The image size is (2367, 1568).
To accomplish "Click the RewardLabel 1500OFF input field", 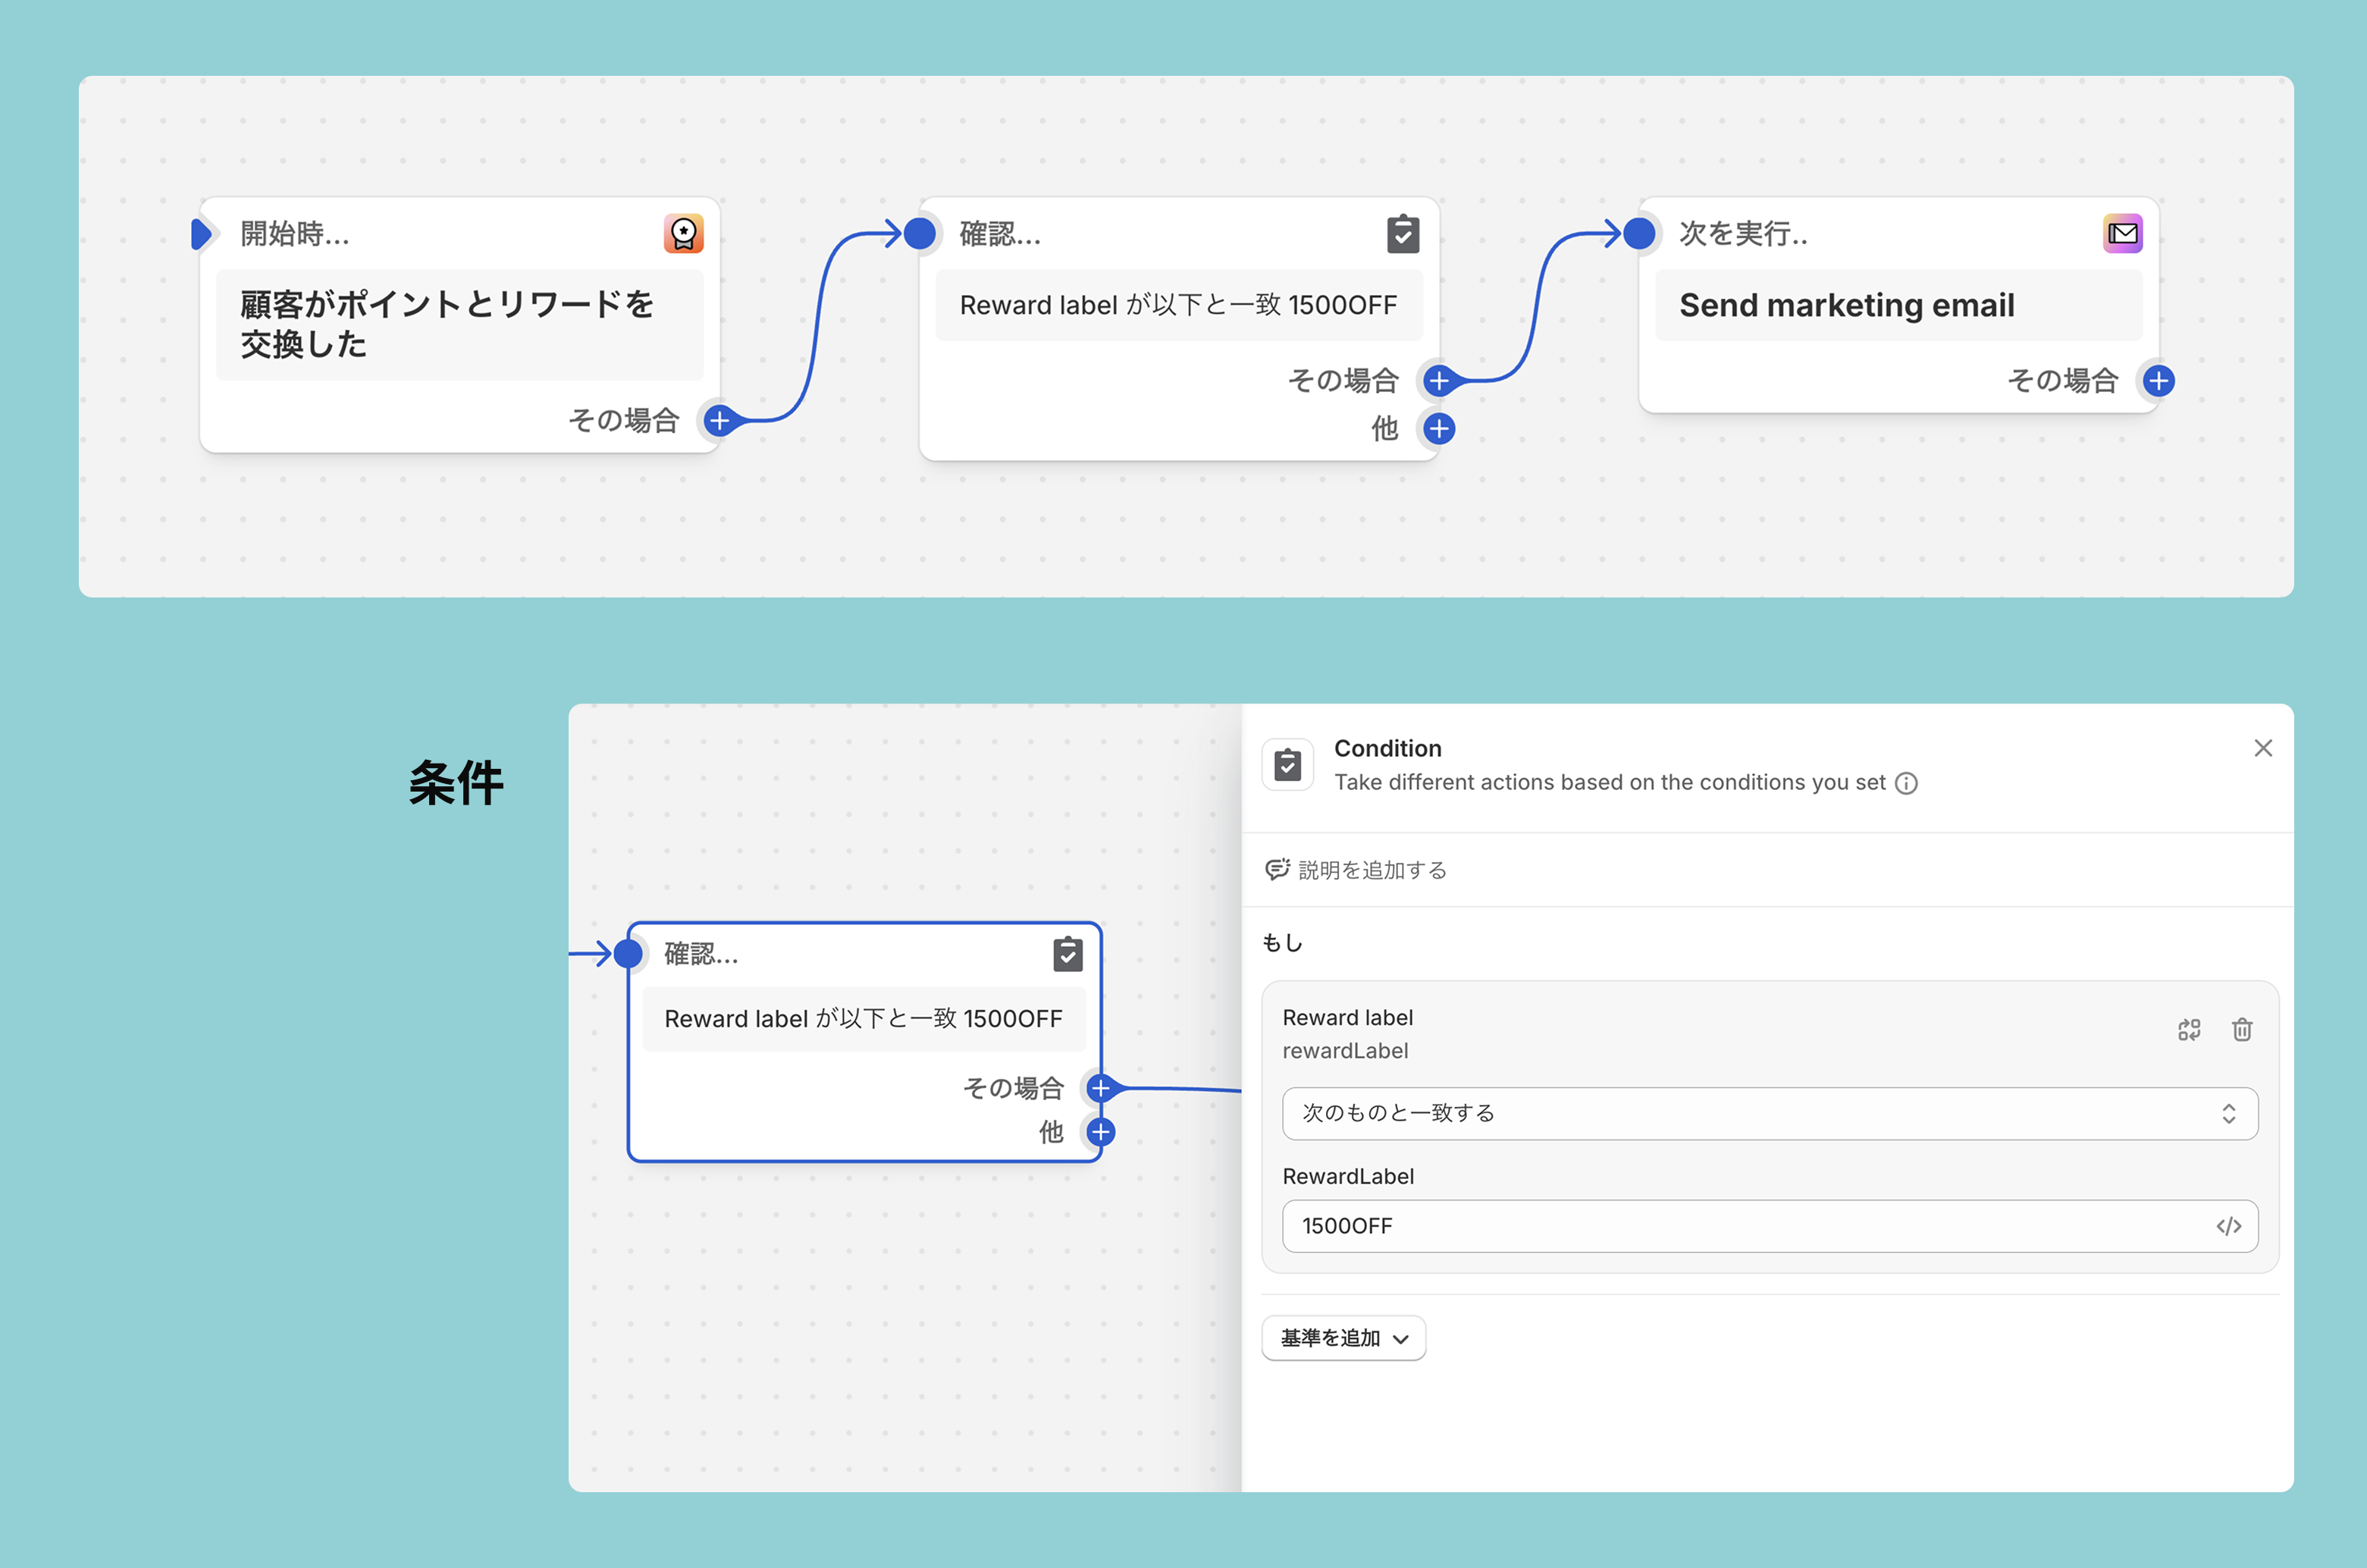I will pyautogui.click(x=1740, y=1226).
